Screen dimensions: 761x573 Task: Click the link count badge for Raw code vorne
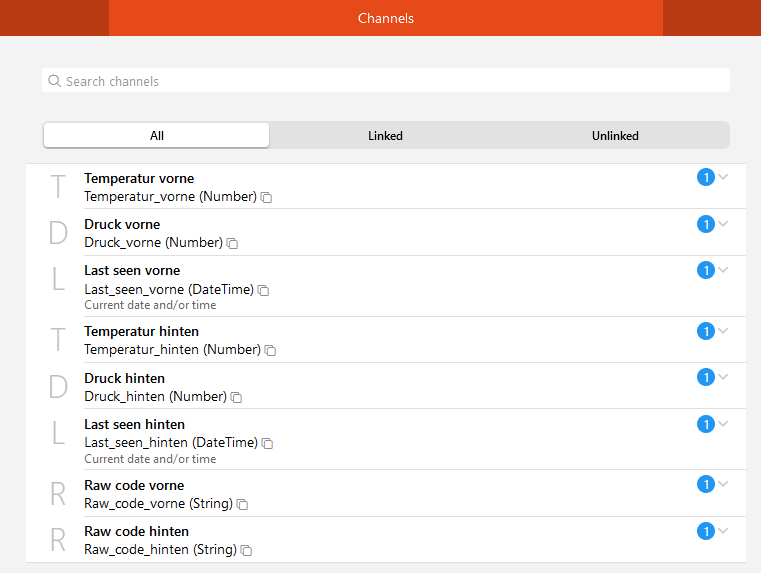705,484
